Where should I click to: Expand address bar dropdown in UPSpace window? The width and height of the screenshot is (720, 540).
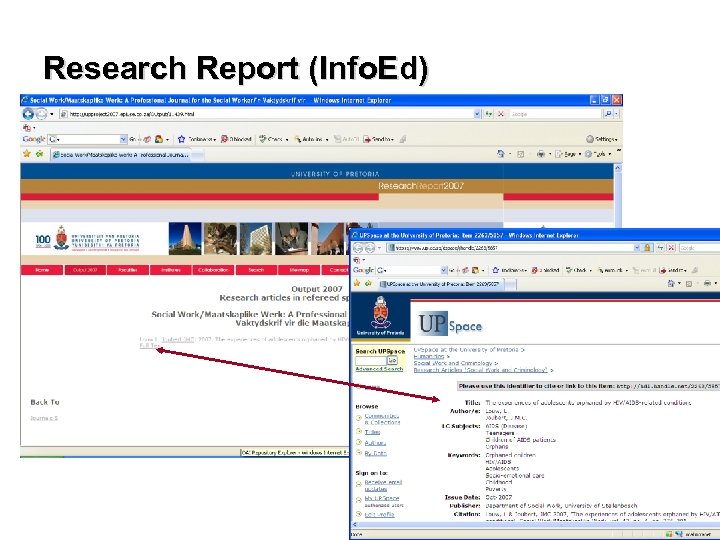point(637,248)
